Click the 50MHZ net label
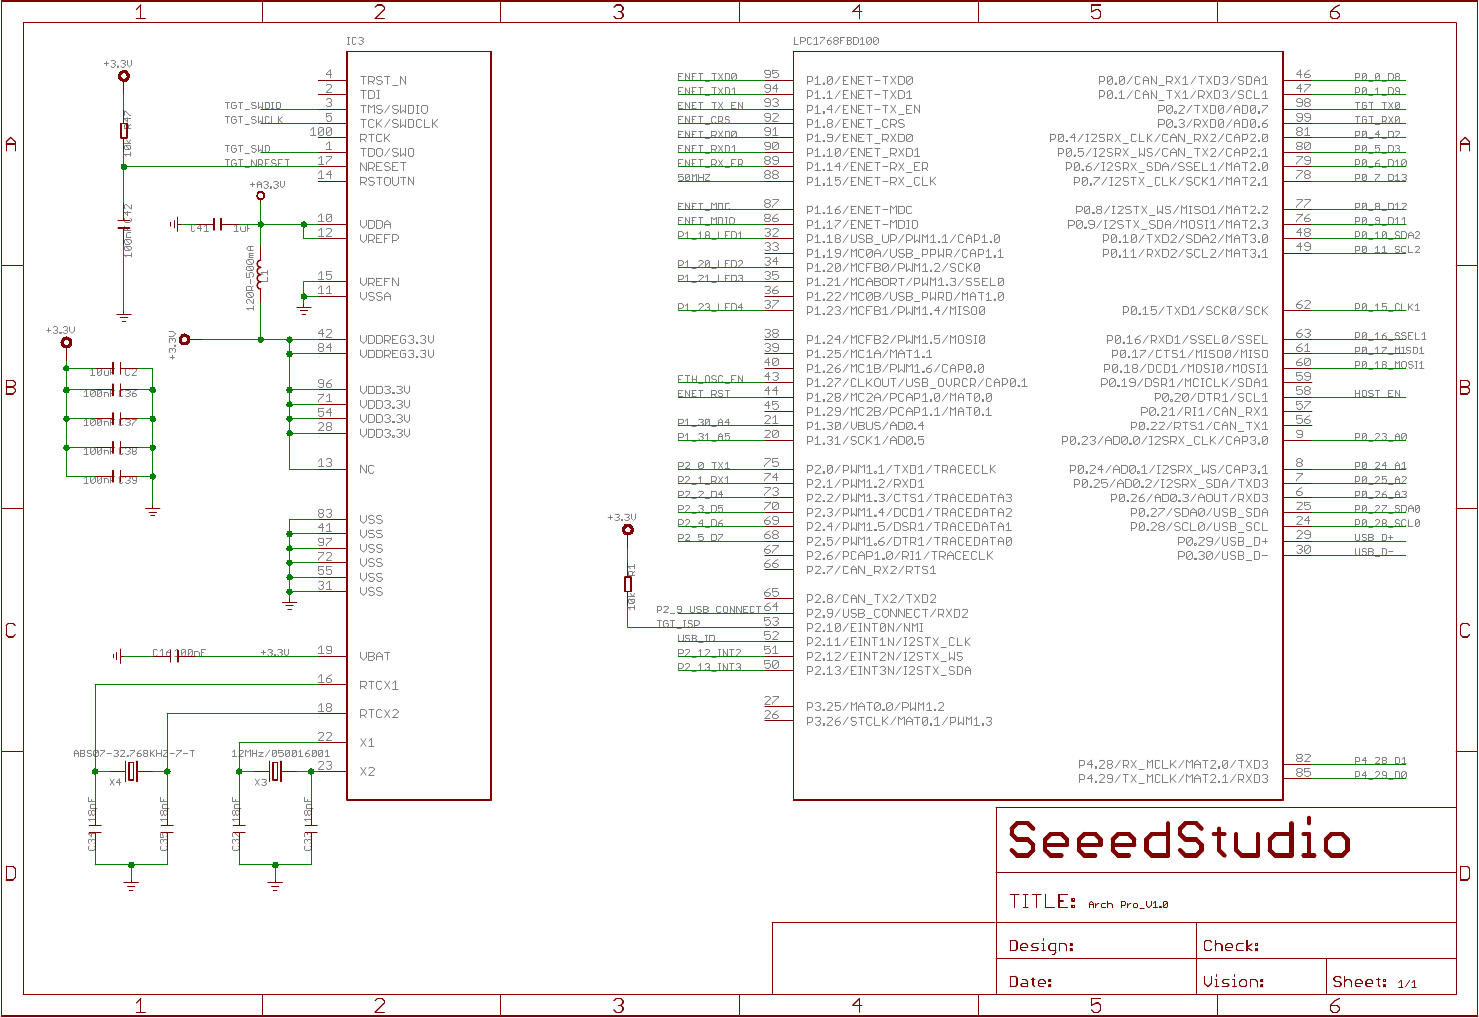Image resolution: width=1479 pixels, height=1018 pixels. pyautogui.click(x=694, y=177)
